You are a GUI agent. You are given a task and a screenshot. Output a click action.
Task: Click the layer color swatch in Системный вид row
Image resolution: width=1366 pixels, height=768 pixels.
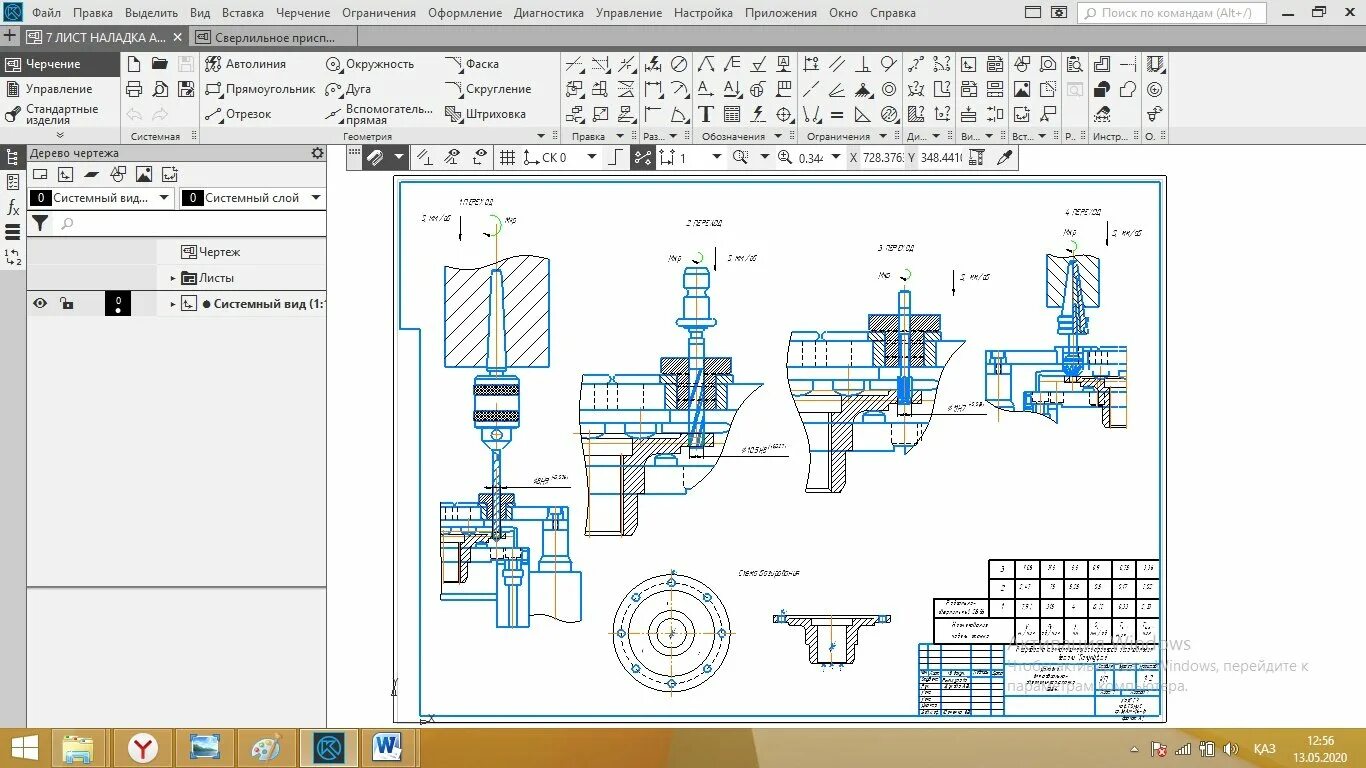(x=118, y=304)
